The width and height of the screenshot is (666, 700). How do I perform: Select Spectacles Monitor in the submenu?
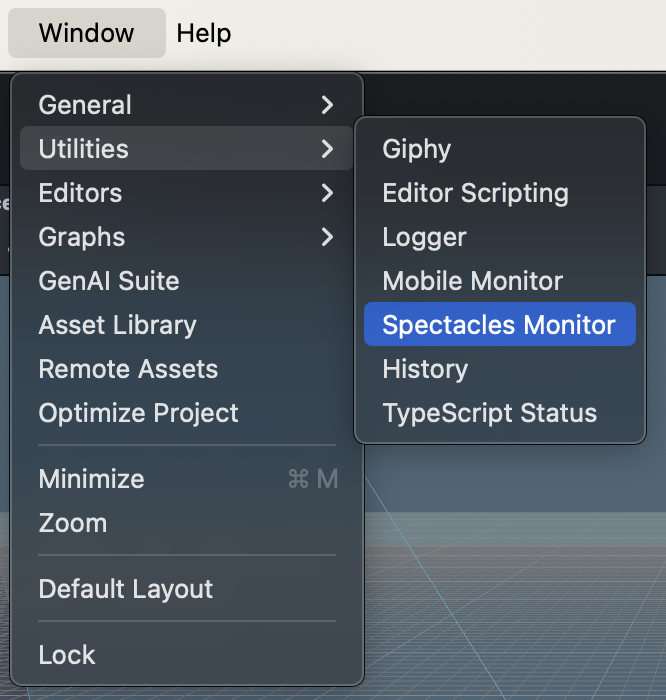(x=499, y=325)
